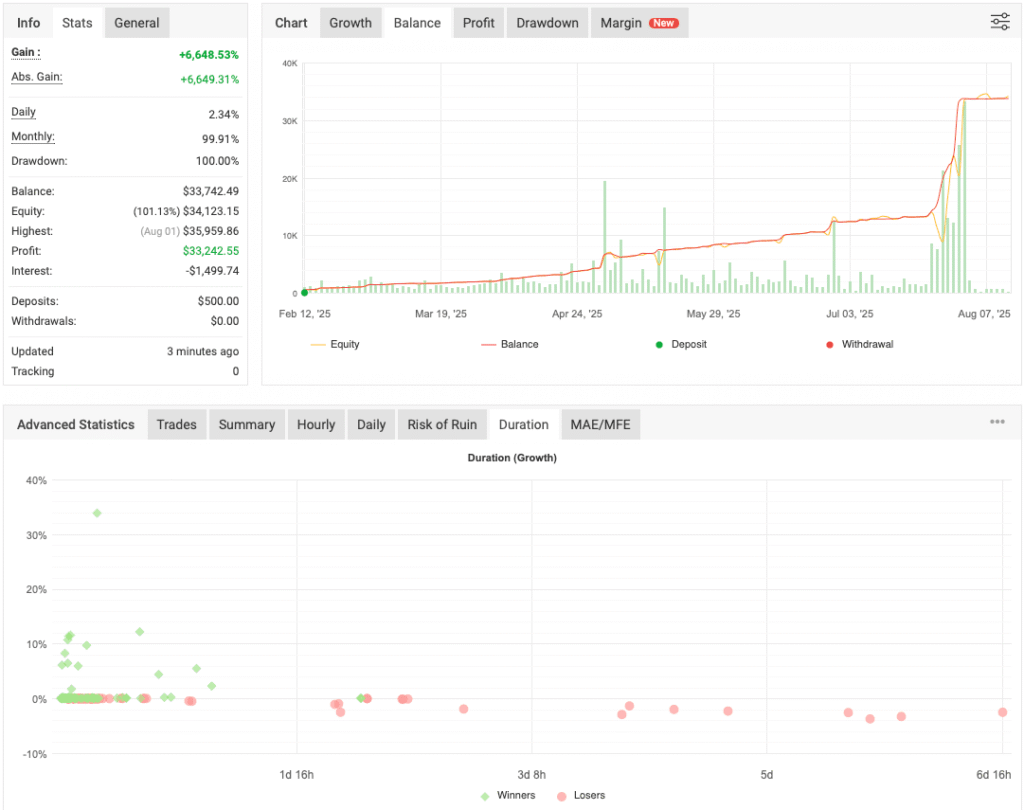Viewport: 1024px width, 810px height.
Task: Click the green Deposit legend dot
Action: coord(659,344)
